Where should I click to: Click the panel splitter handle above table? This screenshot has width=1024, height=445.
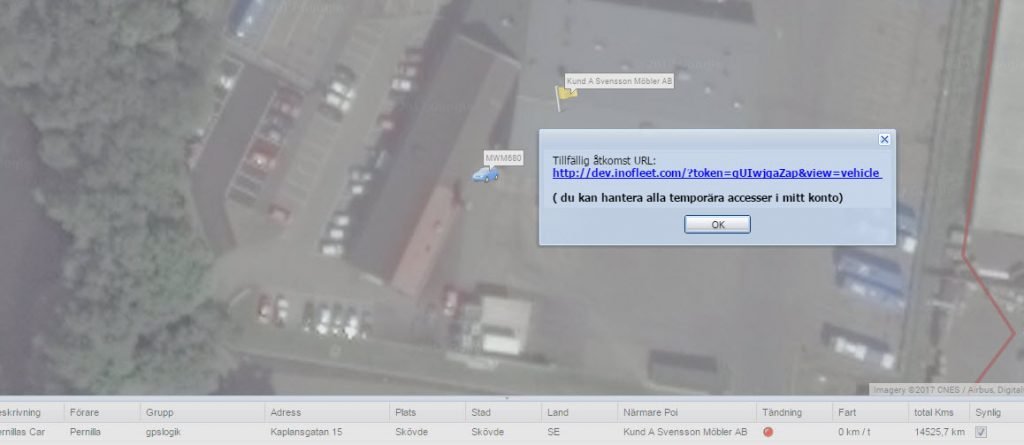(x=507, y=397)
